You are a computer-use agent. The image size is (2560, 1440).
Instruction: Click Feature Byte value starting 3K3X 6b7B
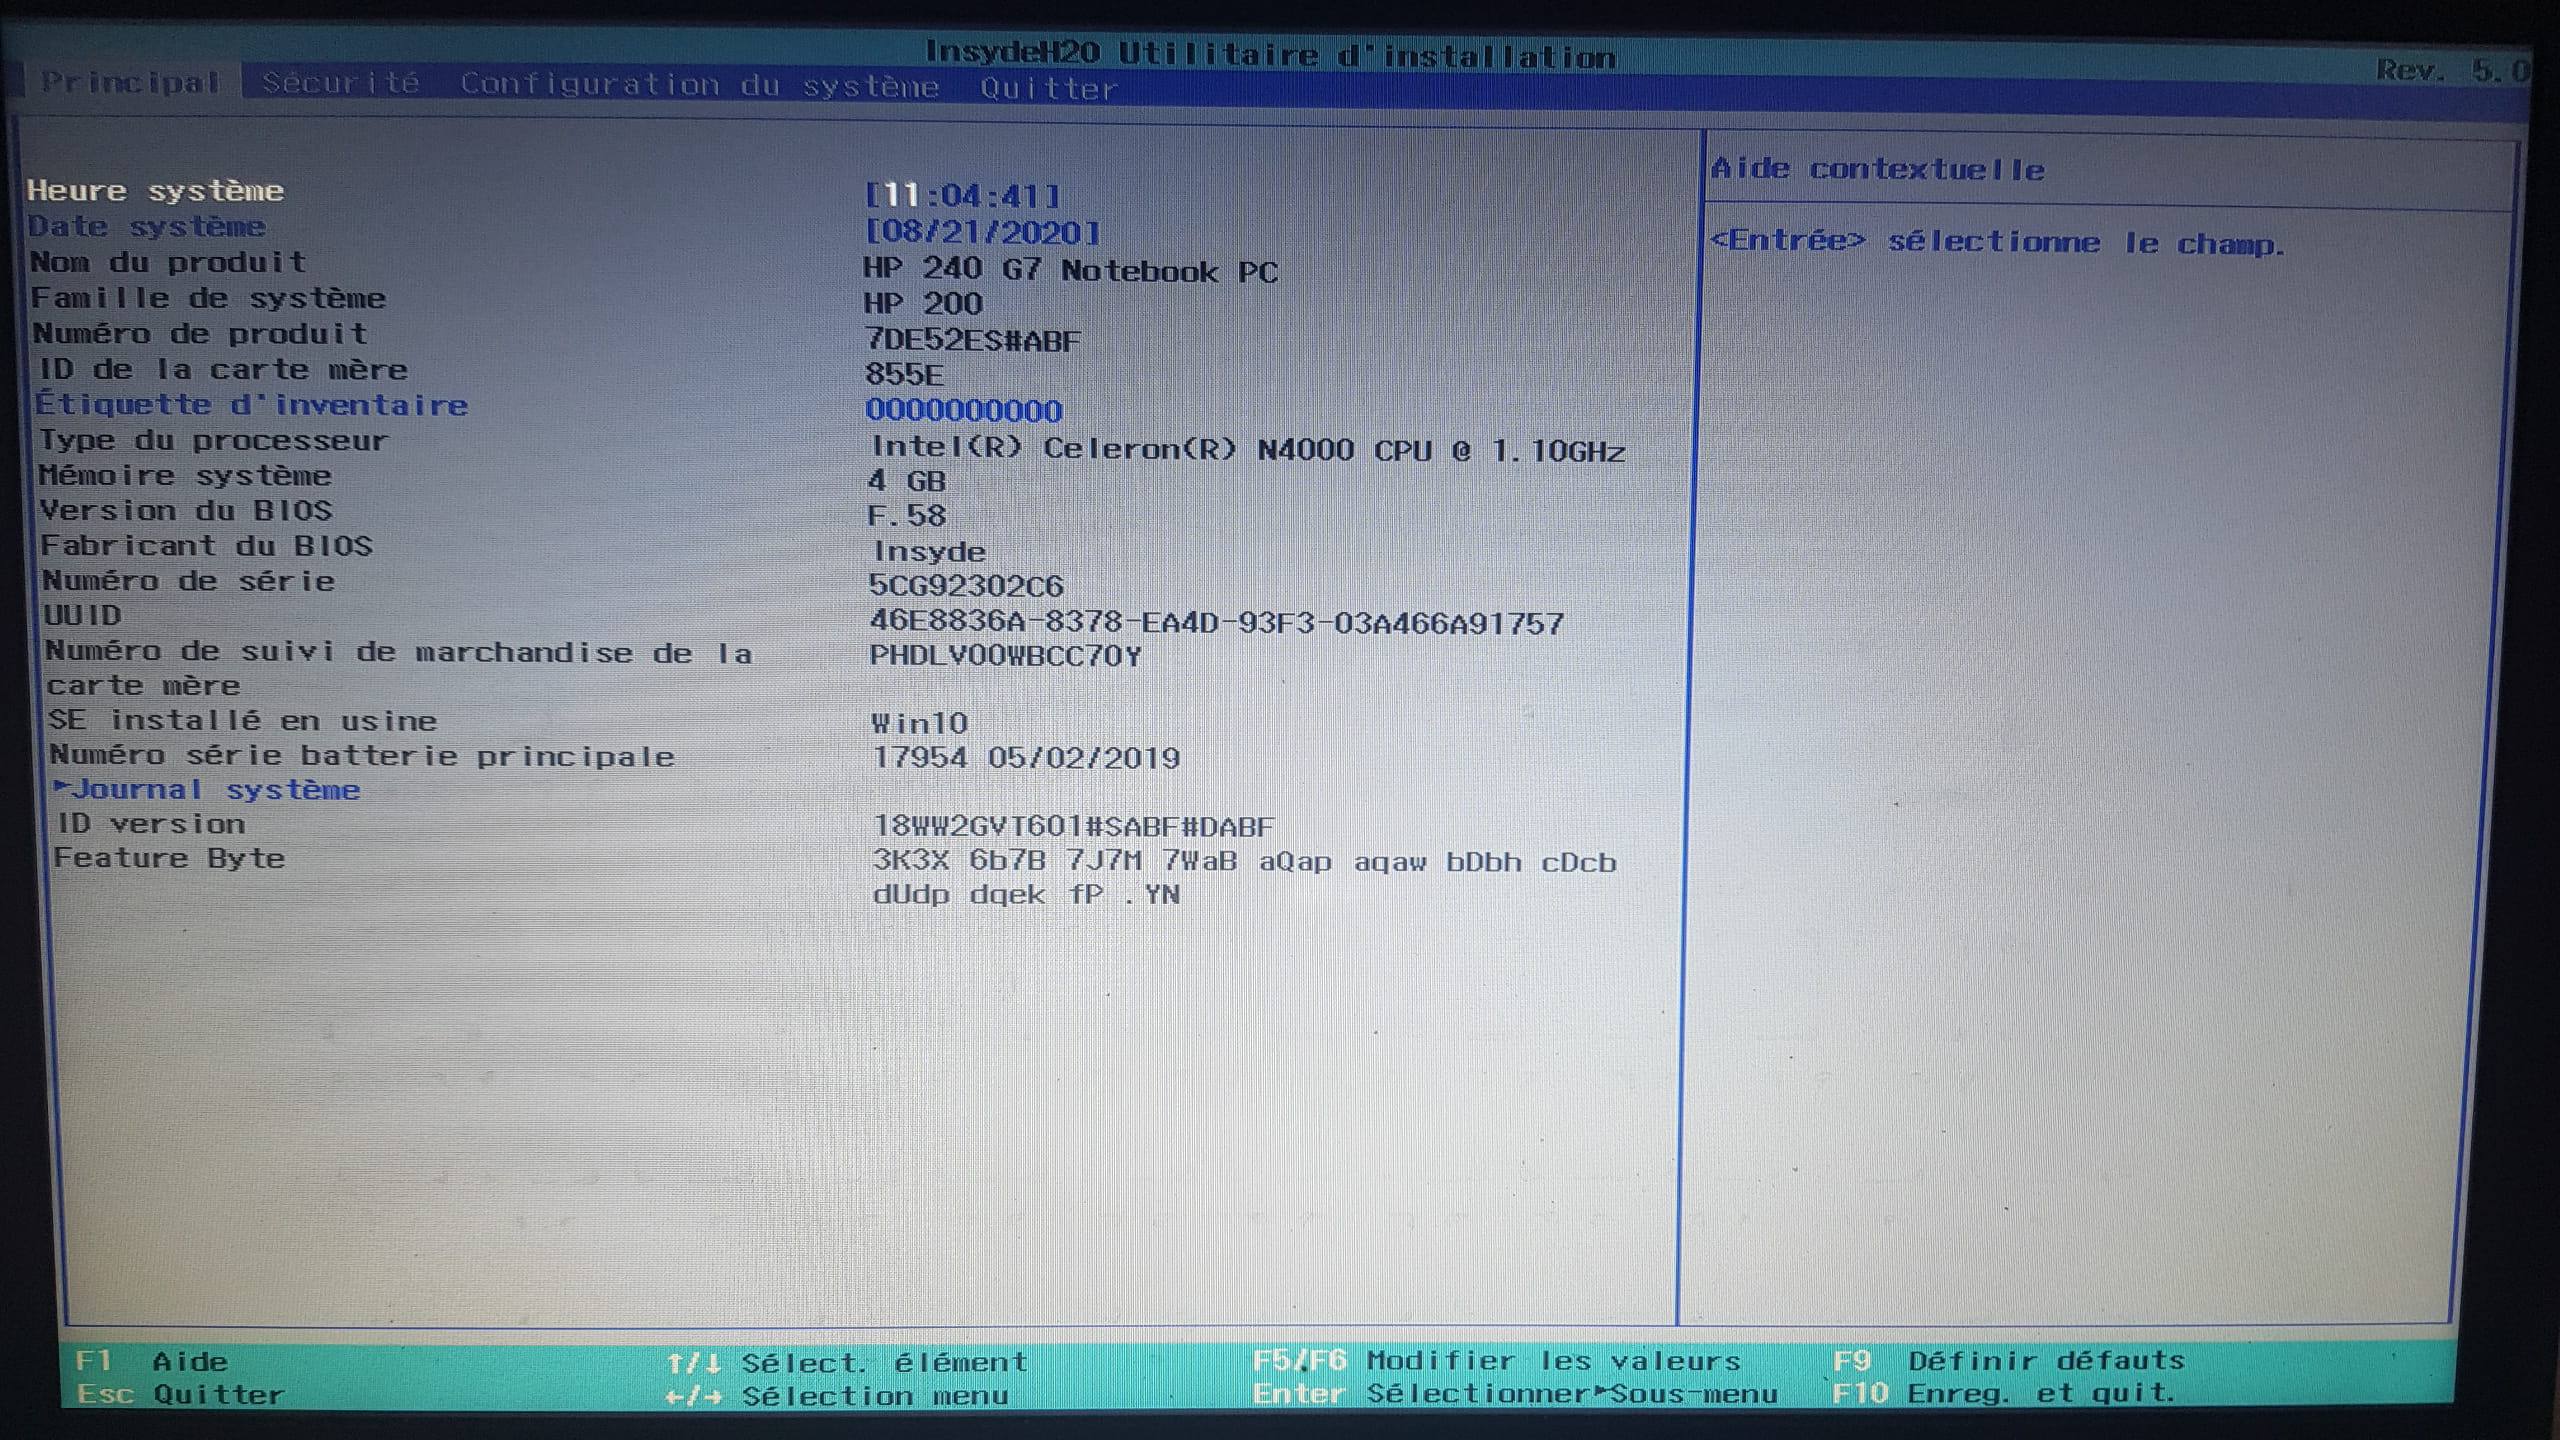[x=1245, y=878]
